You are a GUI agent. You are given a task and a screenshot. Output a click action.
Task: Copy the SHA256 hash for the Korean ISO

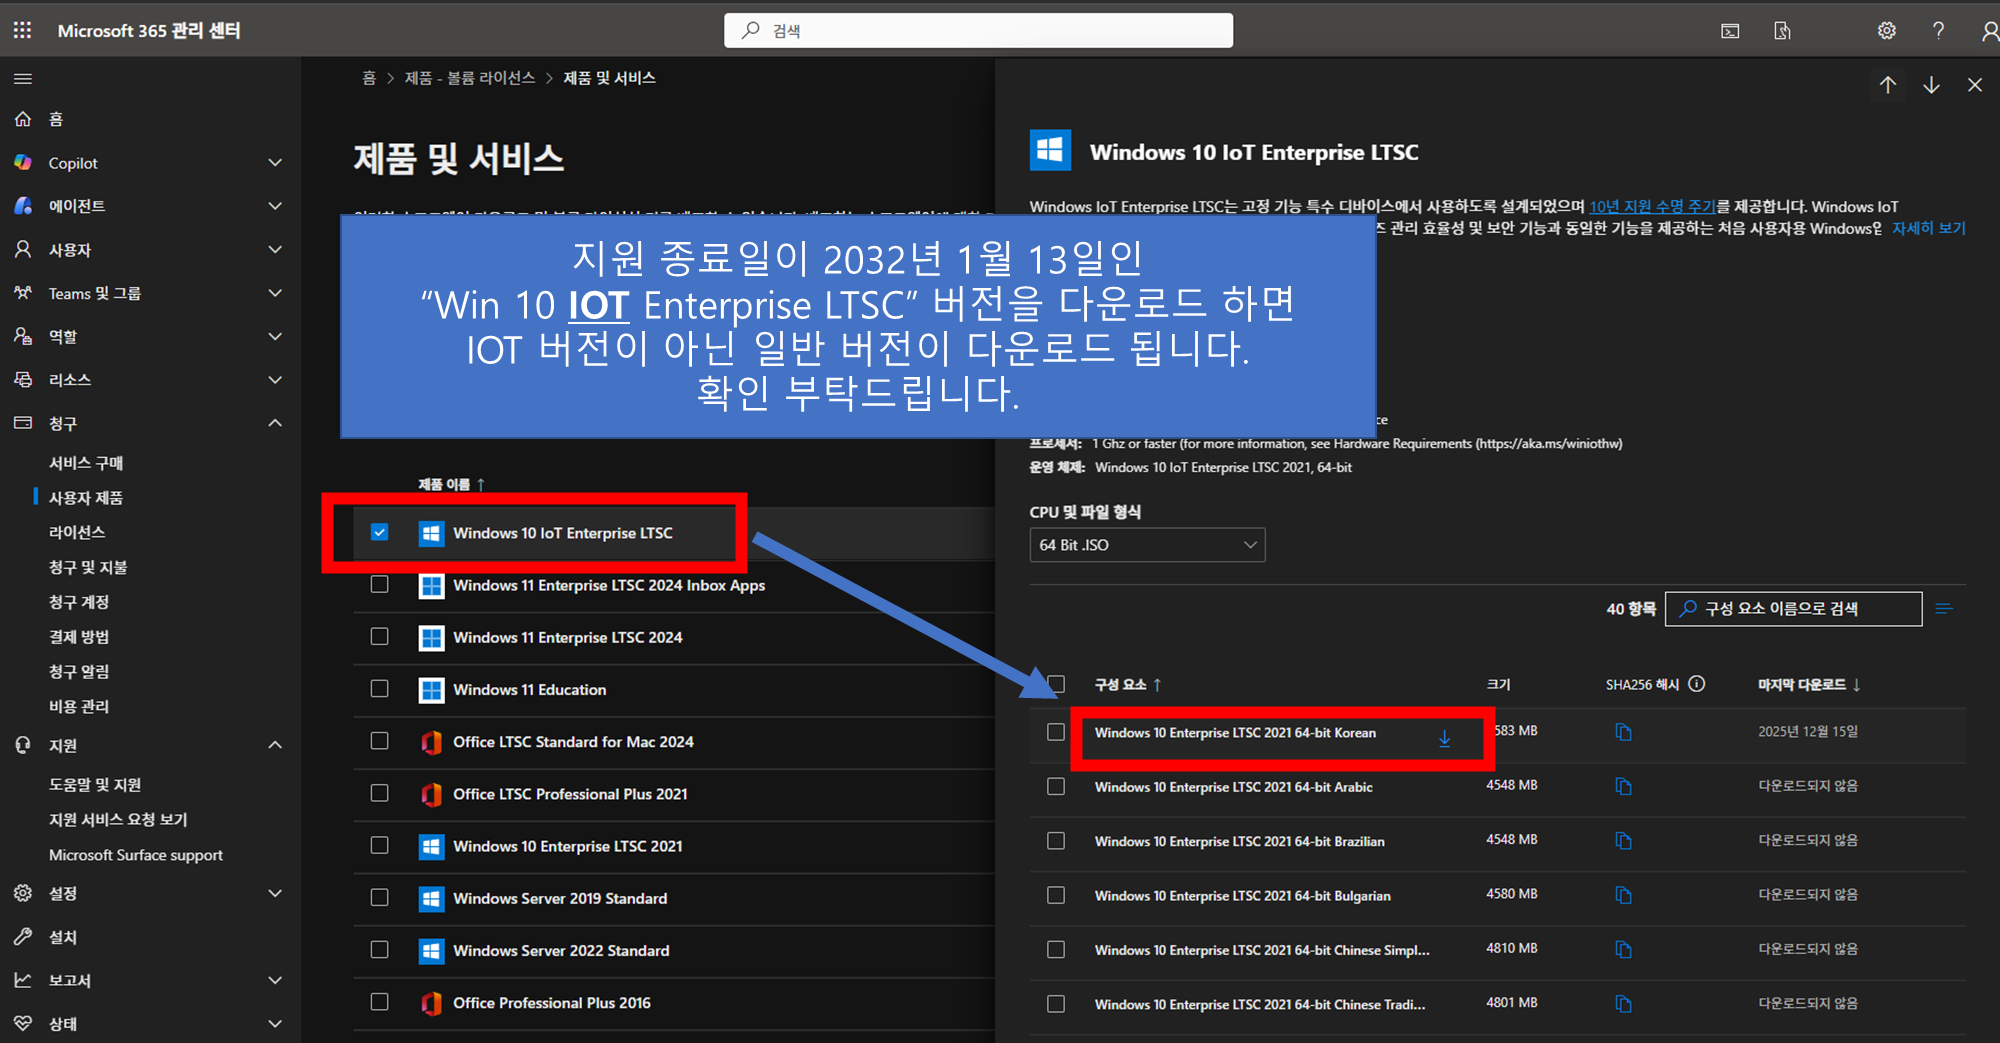pos(1623,732)
